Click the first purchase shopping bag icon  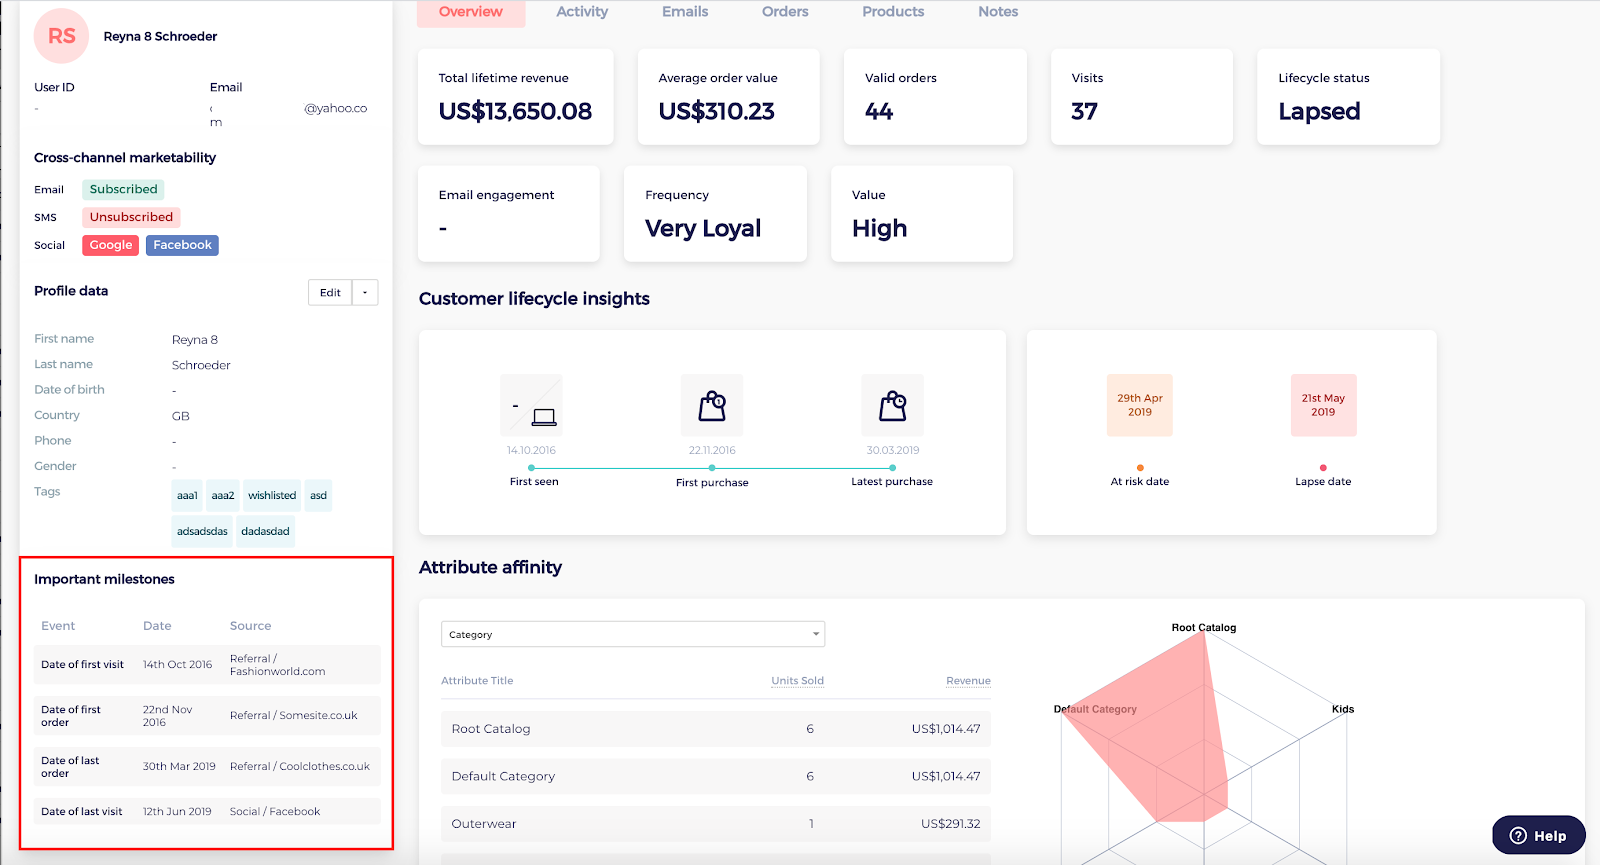pyautogui.click(x=712, y=405)
